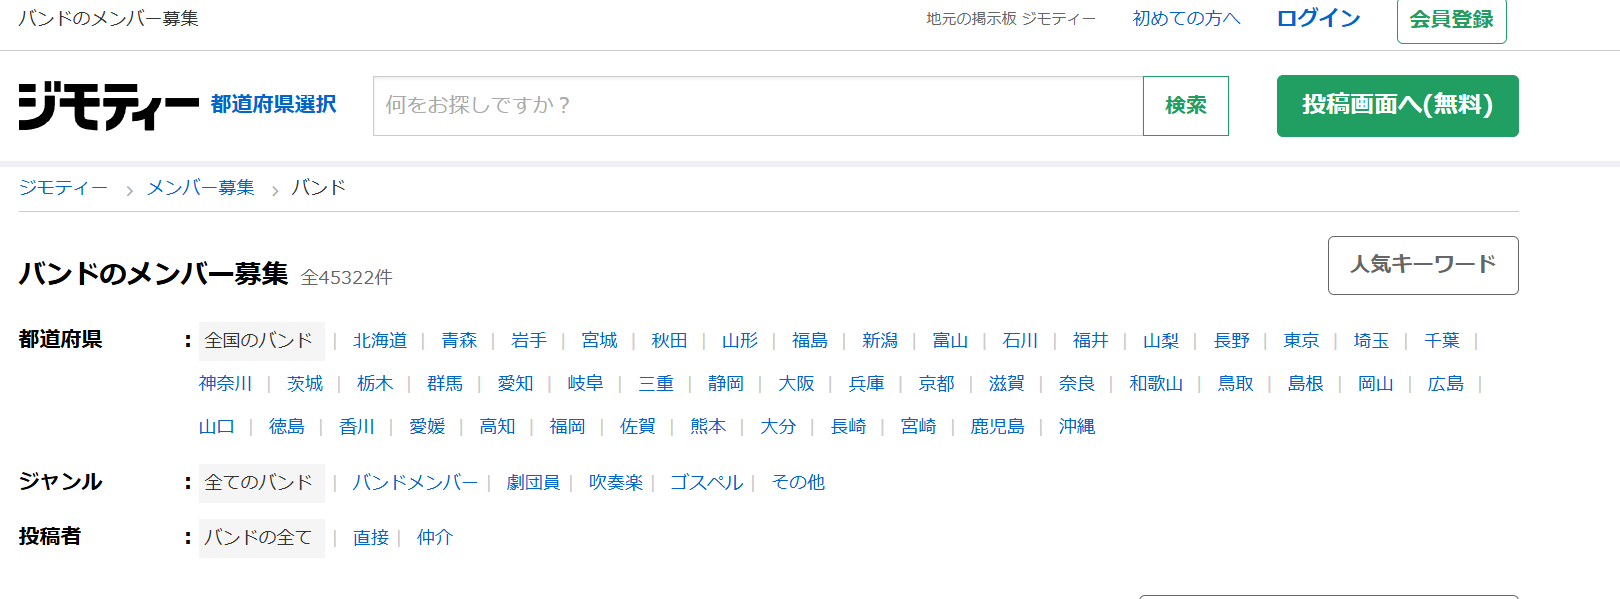The height and width of the screenshot is (599, 1620).
Task: Pick the ゴスペル genre
Action: 706,483
